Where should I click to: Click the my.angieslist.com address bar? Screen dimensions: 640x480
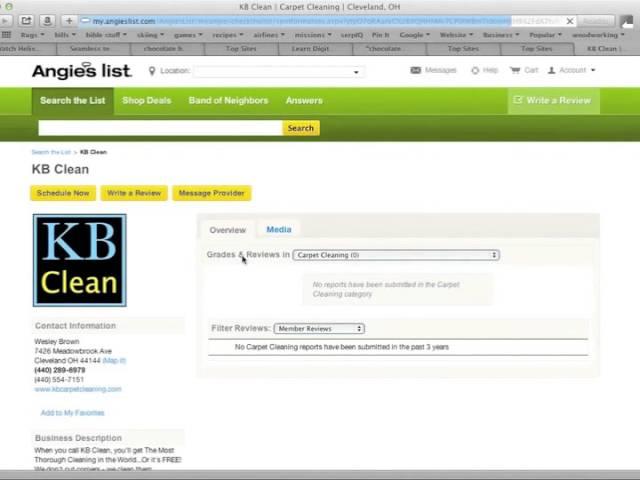322,21
